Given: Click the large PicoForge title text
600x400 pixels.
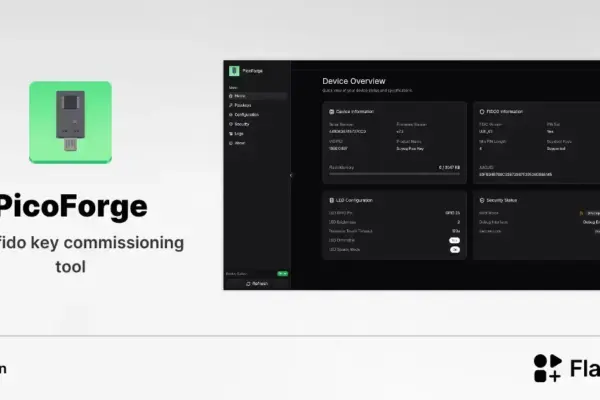Looking at the screenshot, I should (x=73, y=207).
